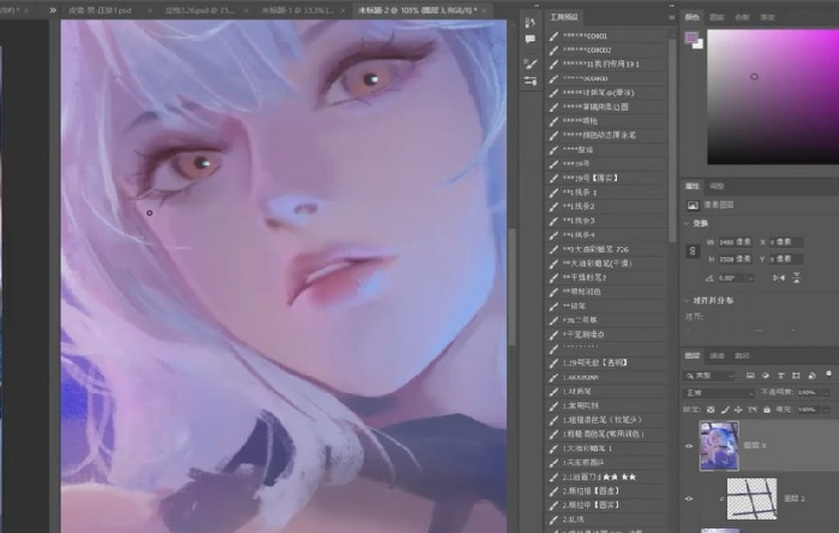Click the link width and height icon
Viewport: 839px width, 533px height.
[691, 250]
